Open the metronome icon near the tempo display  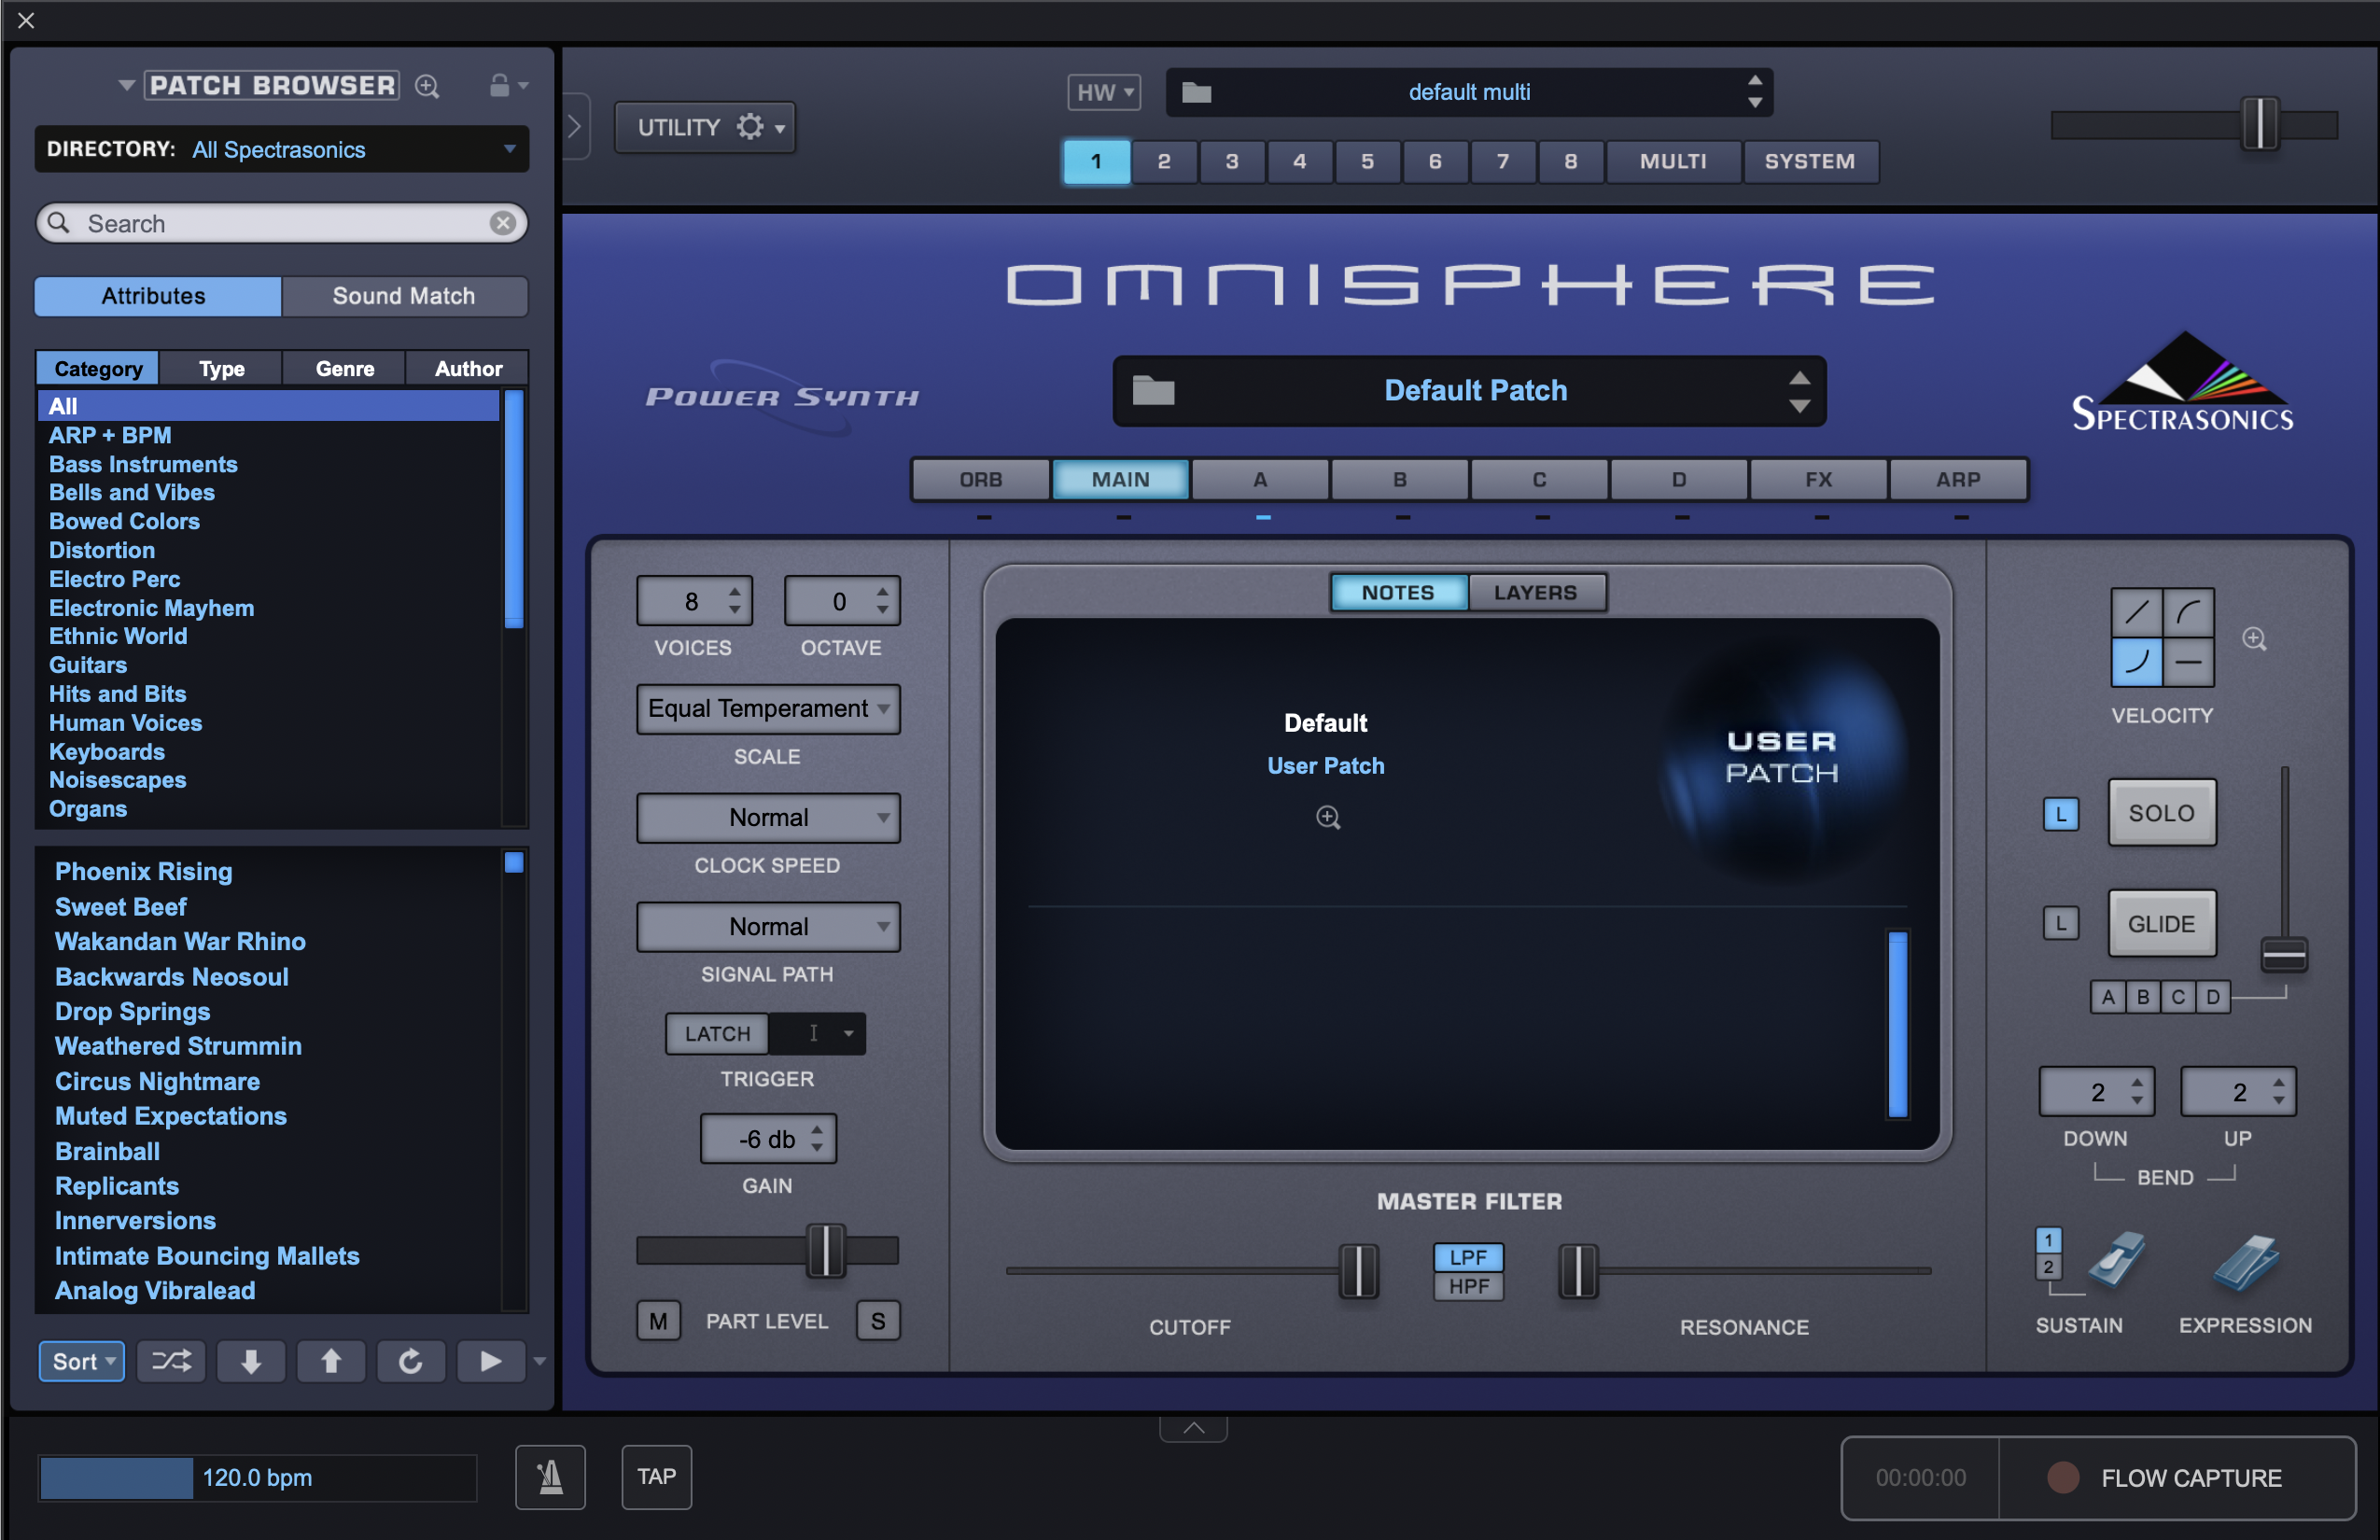[551, 1477]
